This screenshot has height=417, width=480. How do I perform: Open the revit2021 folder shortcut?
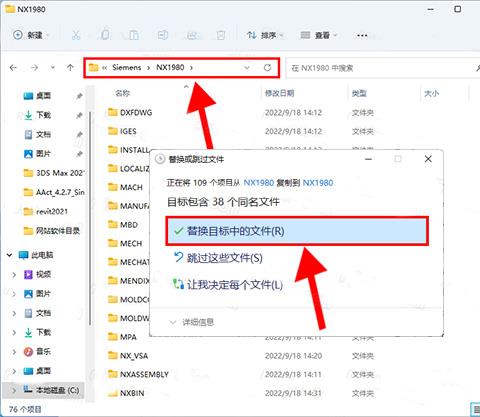pyautogui.click(x=46, y=211)
